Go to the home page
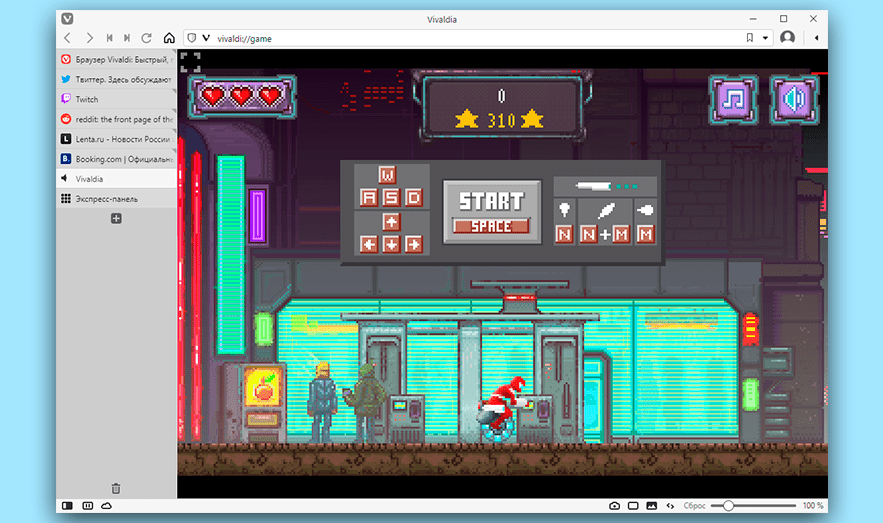 169,38
